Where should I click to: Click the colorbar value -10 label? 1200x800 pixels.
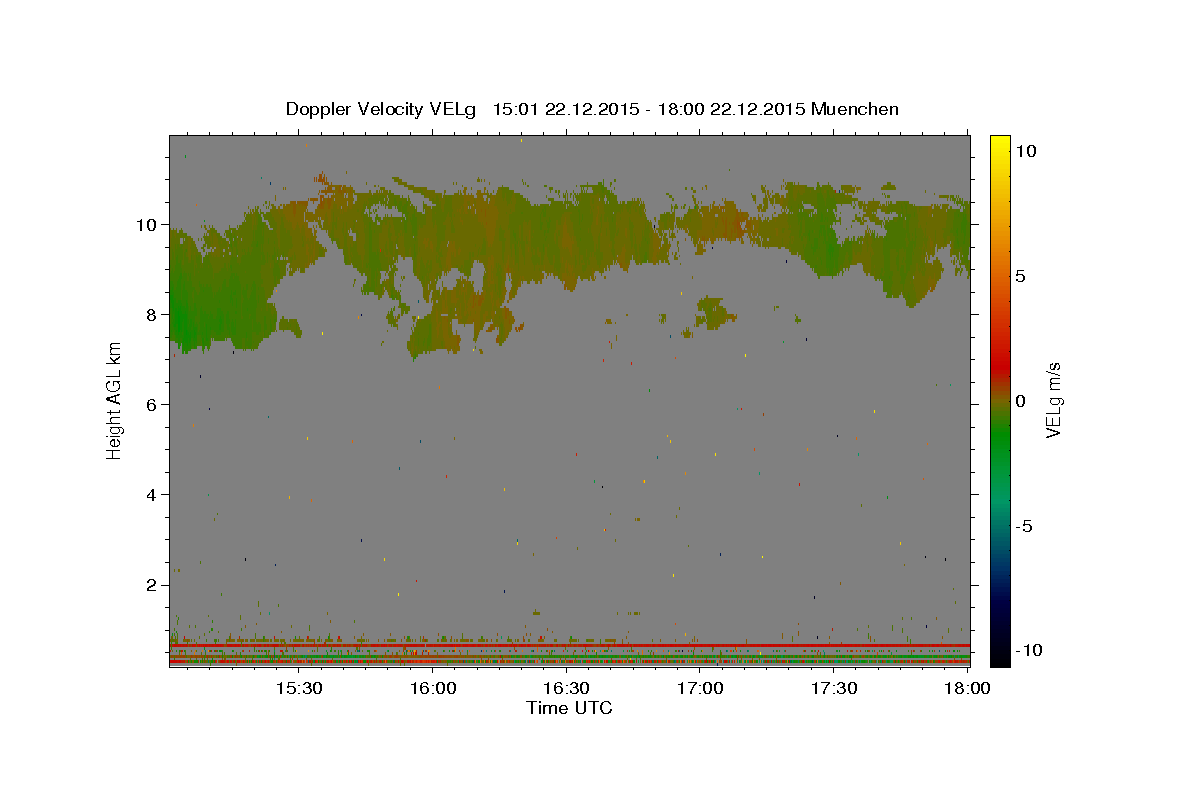click(1027, 650)
